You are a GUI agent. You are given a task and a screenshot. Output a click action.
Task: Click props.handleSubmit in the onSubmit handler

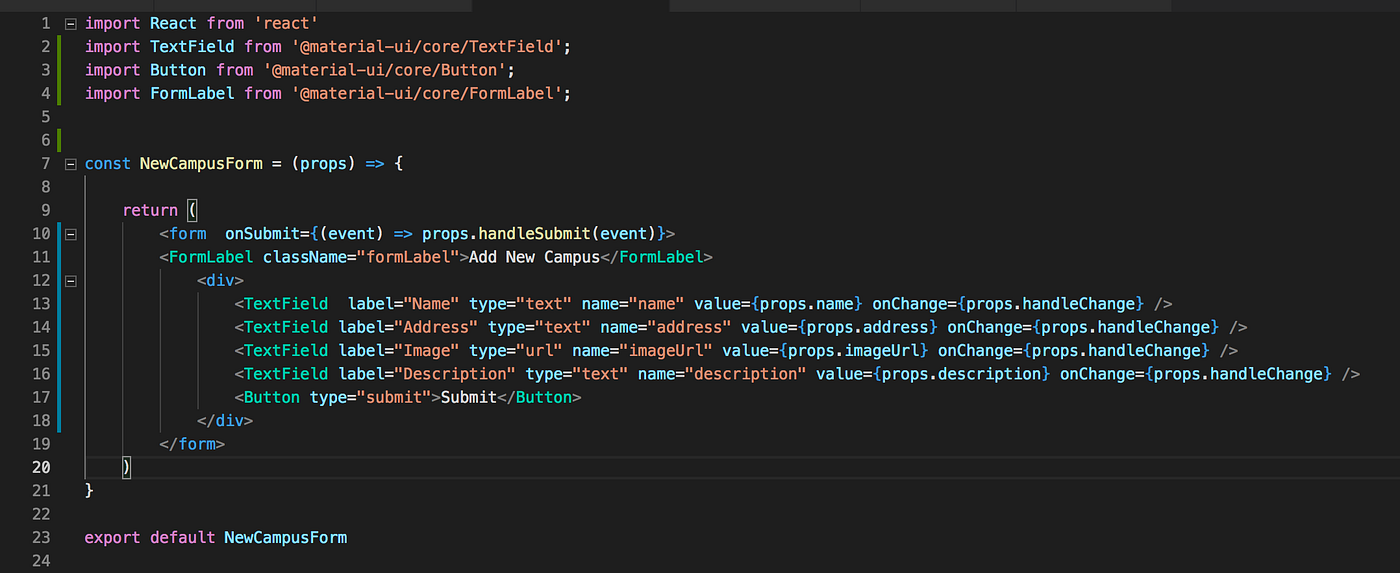point(506,234)
